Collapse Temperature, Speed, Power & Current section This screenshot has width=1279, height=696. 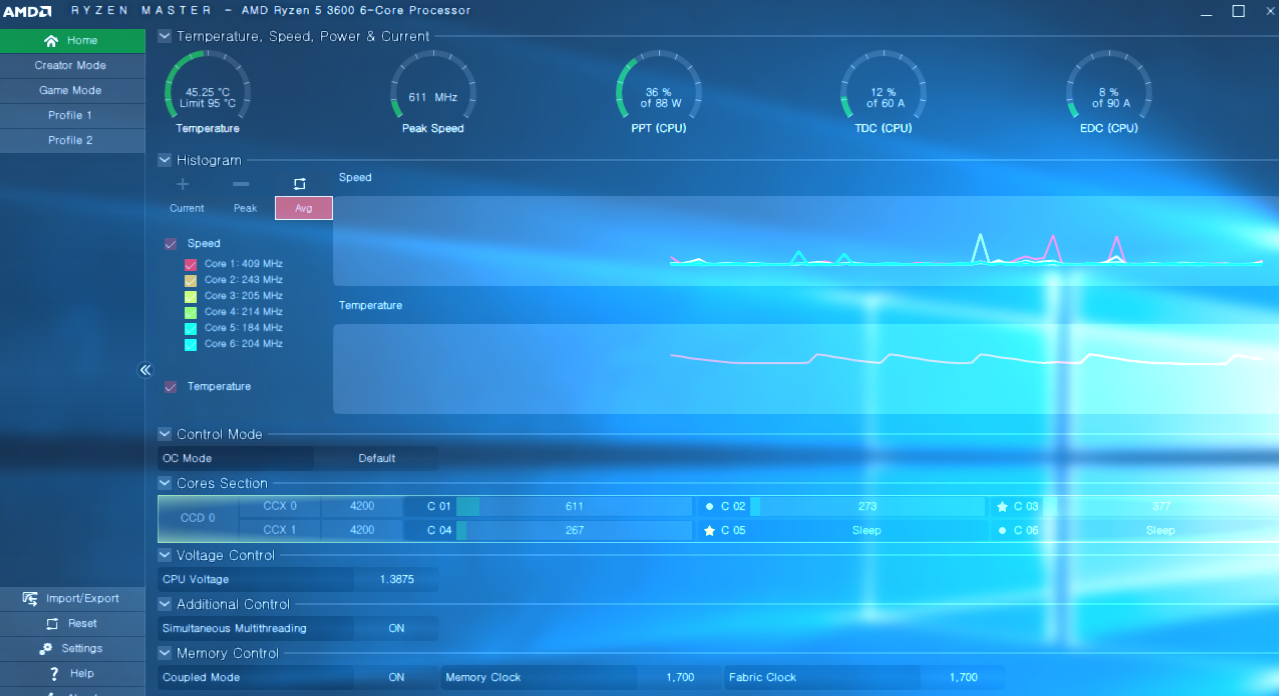pyautogui.click(x=165, y=37)
